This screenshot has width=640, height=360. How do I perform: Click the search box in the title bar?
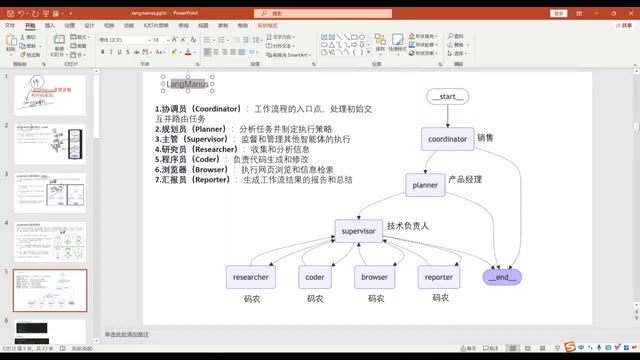click(x=323, y=13)
